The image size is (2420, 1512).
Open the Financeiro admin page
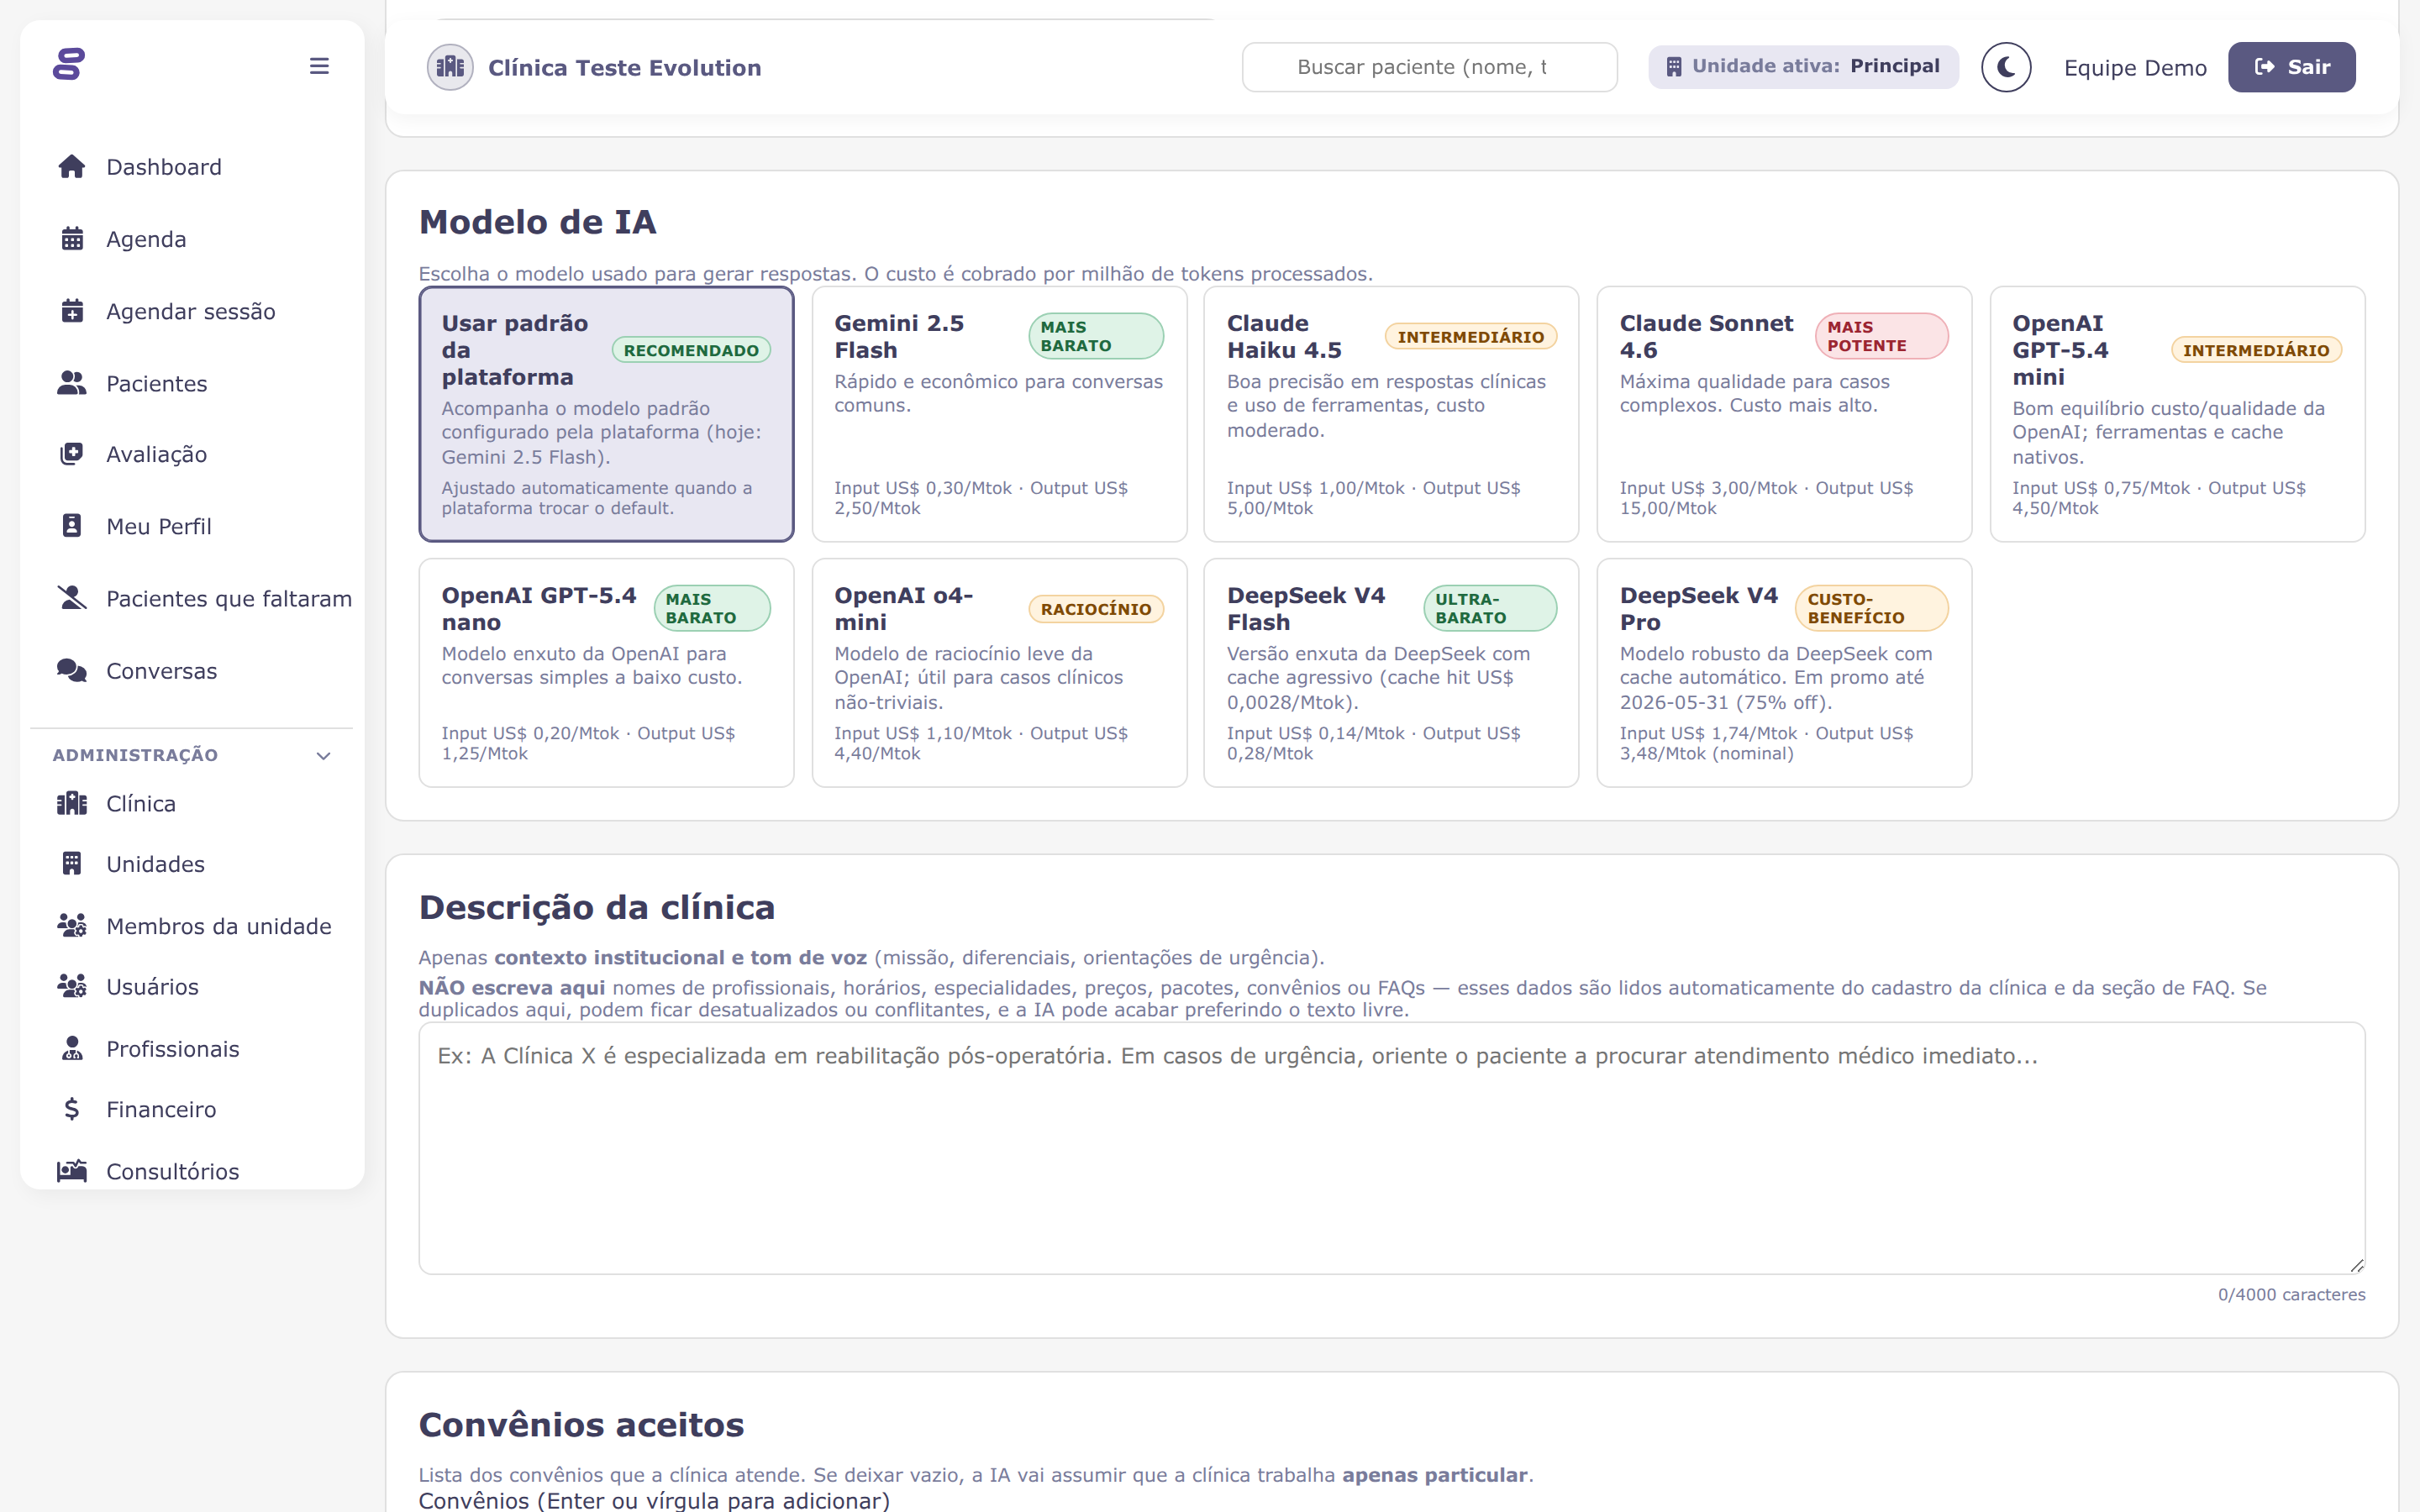point(192,1109)
